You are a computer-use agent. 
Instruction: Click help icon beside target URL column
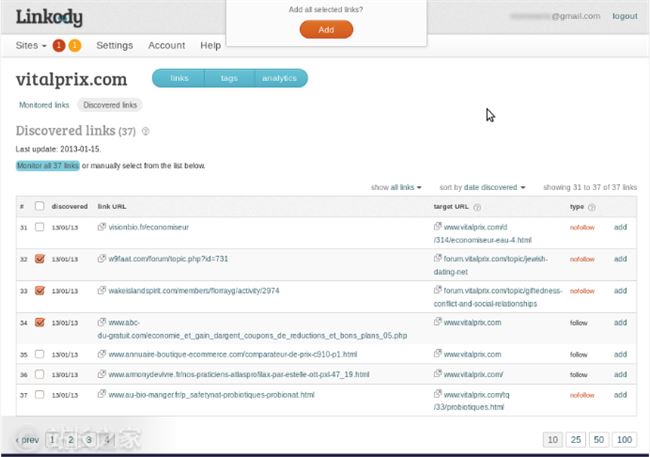click(x=477, y=207)
